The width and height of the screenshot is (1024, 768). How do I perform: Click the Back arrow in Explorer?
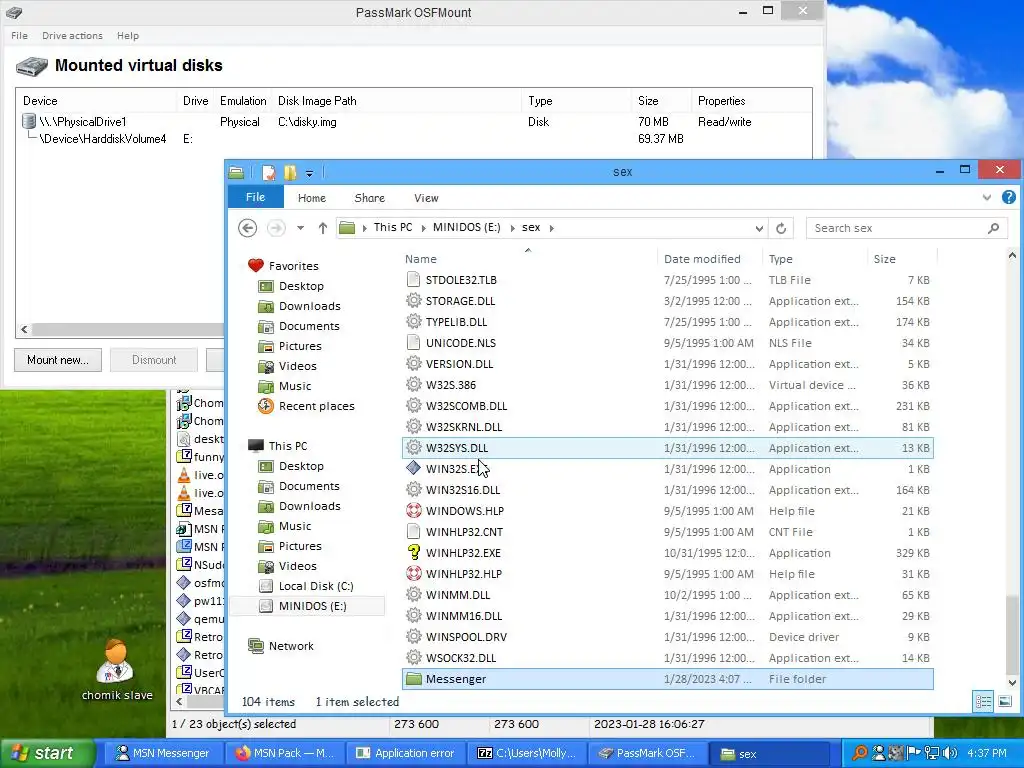(x=247, y=228)
